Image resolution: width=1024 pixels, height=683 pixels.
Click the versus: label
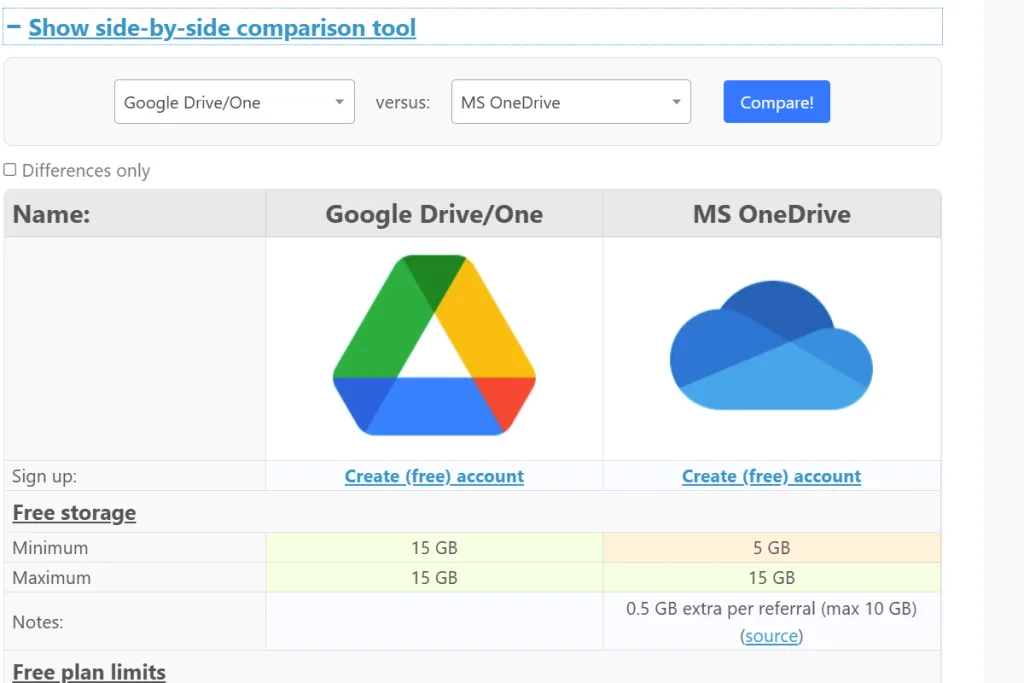[x=403, y=103]
